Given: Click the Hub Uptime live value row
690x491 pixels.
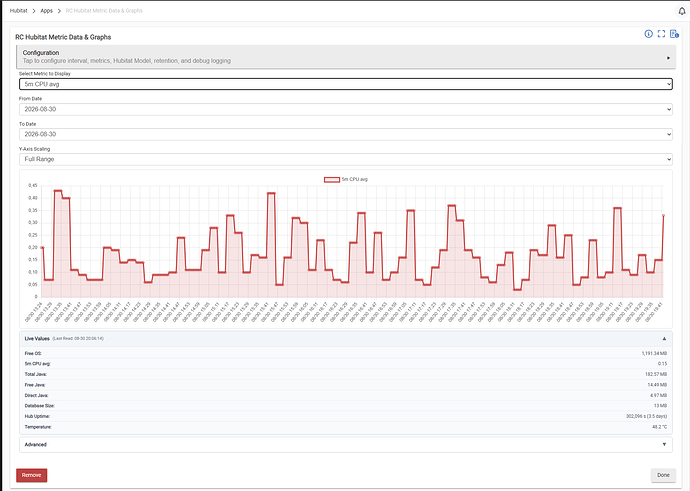Looking at the screenshot, I should pos(346,416).
